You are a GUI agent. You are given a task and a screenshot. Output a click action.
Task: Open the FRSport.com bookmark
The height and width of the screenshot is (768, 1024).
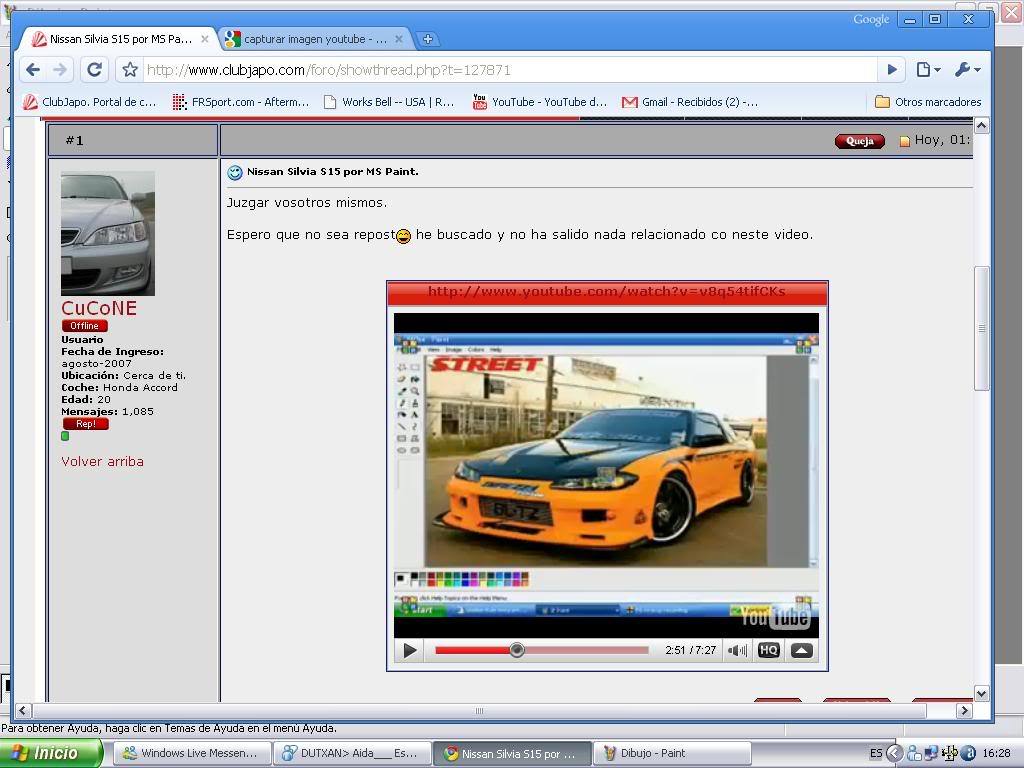[241, 102]
